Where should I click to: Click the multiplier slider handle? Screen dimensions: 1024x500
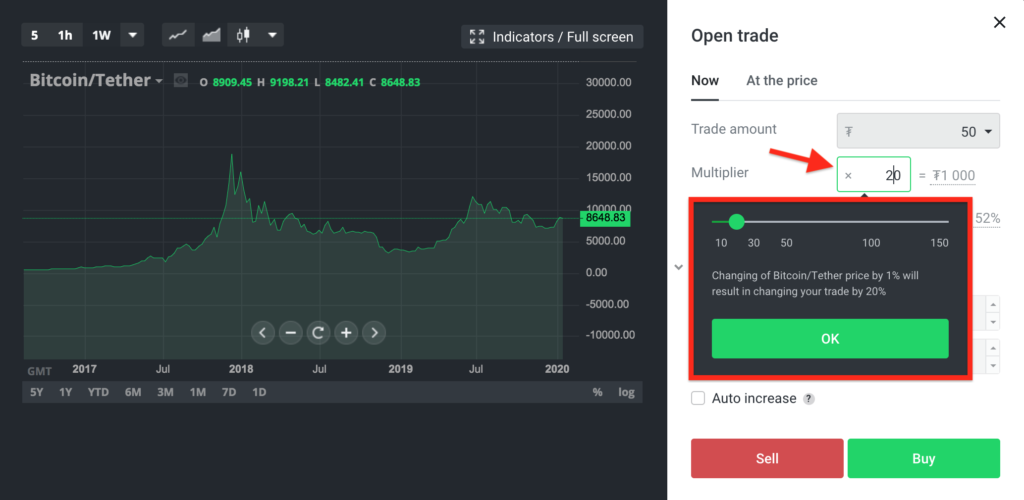coord(736,222)
